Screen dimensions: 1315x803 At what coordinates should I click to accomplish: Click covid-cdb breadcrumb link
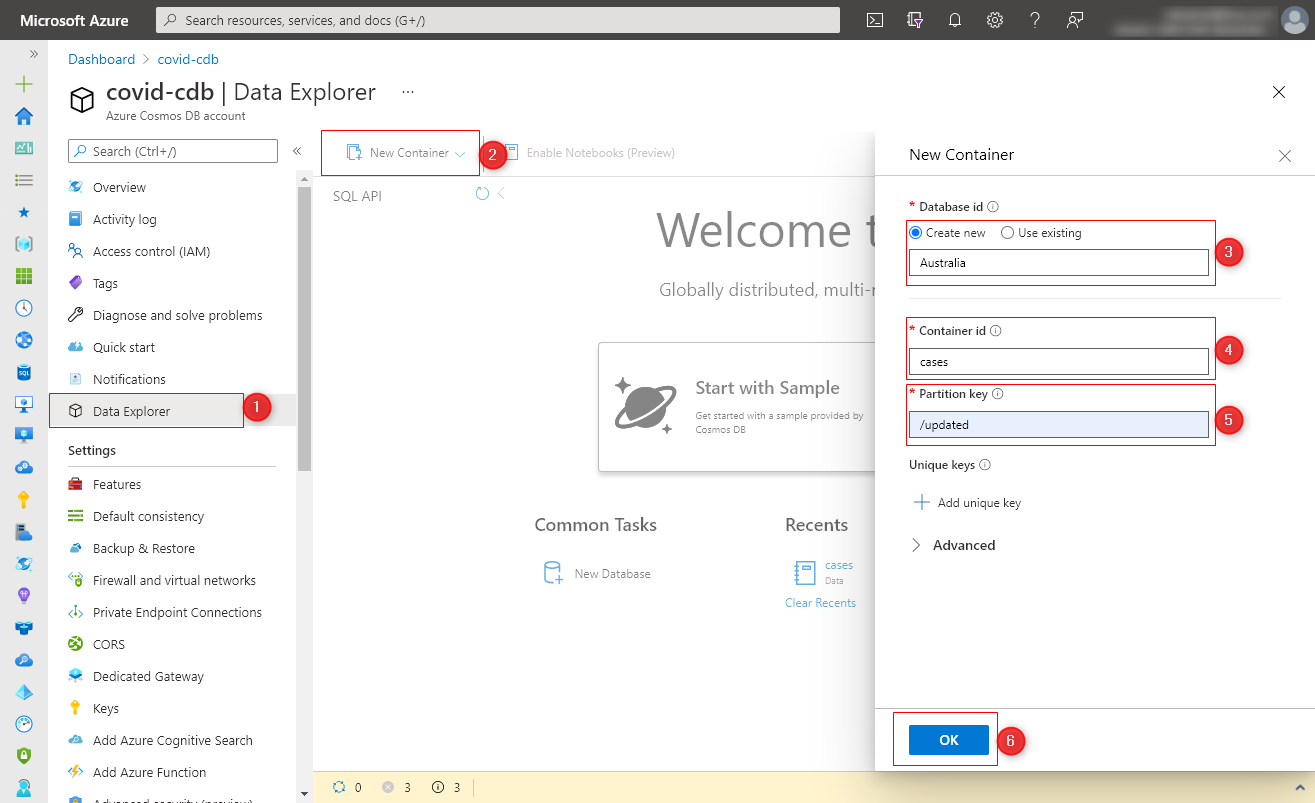188,59
